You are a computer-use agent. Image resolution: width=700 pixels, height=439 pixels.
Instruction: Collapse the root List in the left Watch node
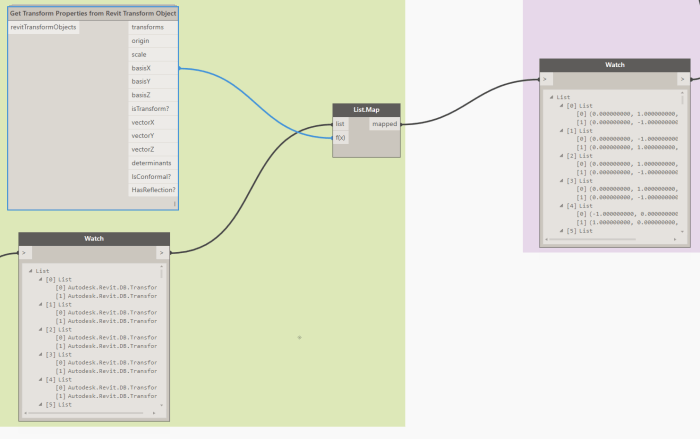[31, 271]
